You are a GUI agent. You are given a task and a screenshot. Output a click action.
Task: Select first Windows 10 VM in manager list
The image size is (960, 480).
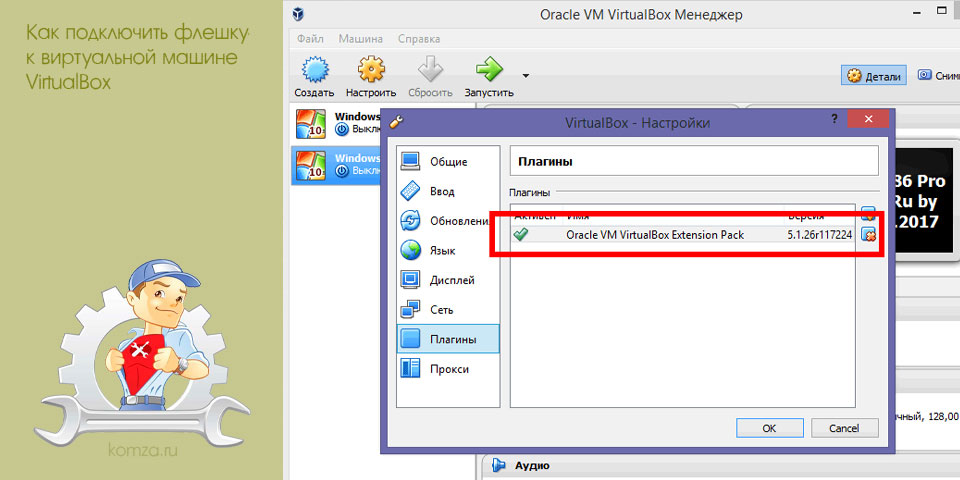336,123
